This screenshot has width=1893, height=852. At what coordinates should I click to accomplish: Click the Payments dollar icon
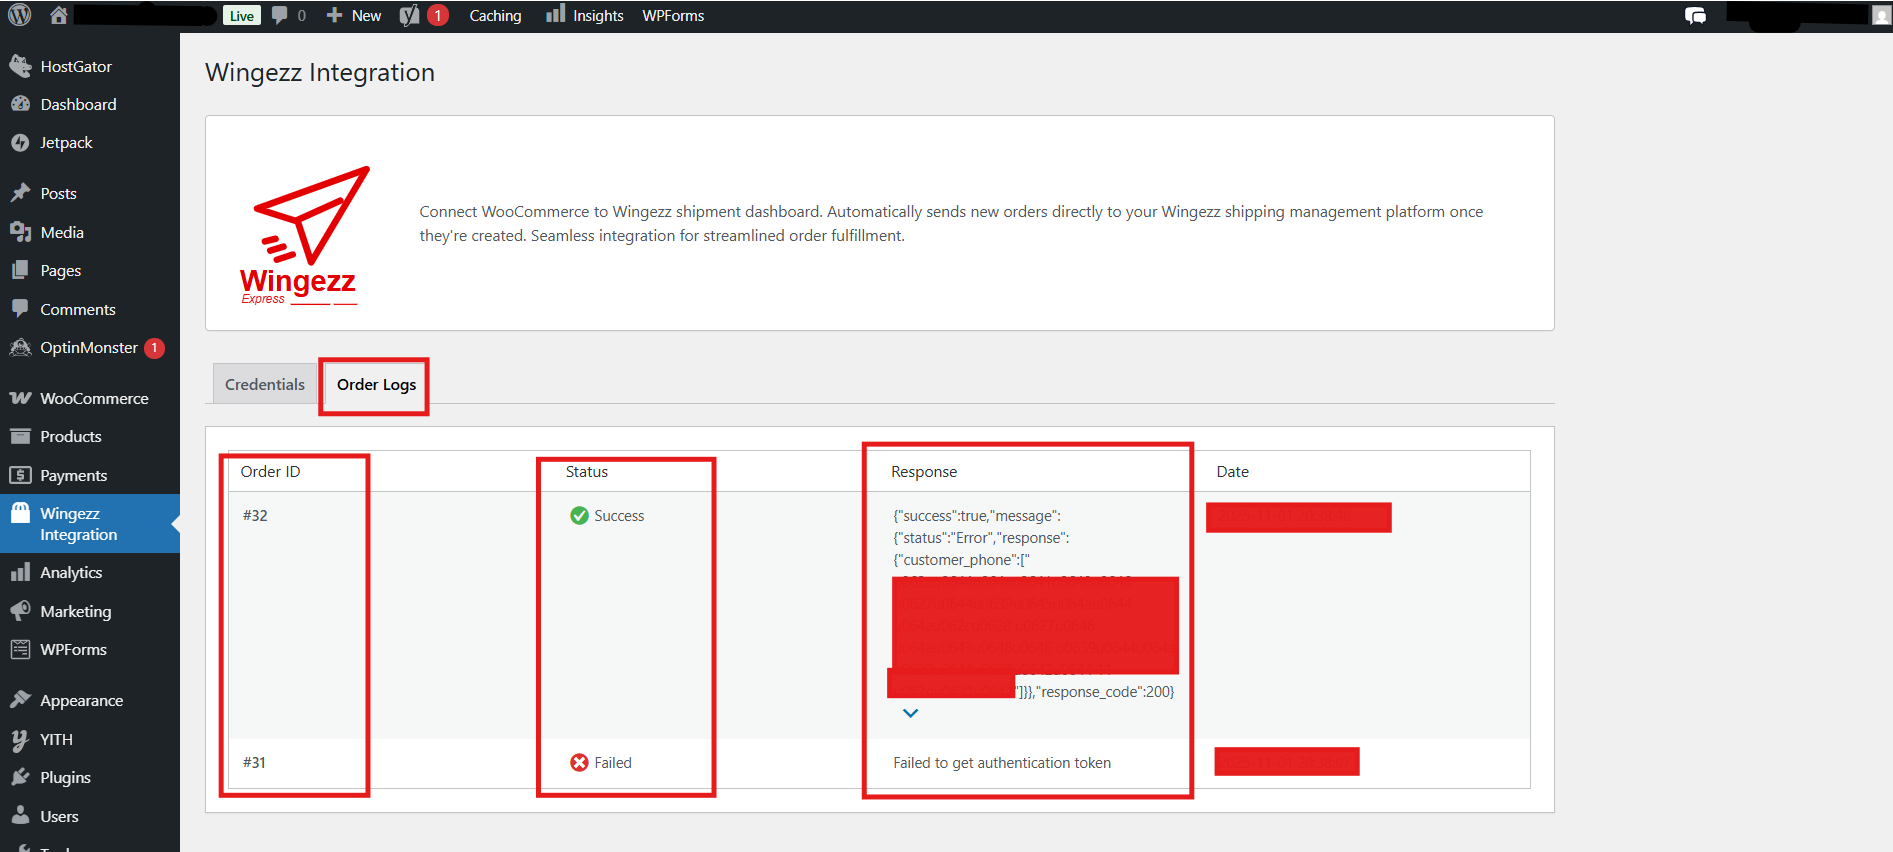pyautogui.click(x=20, y=475)
